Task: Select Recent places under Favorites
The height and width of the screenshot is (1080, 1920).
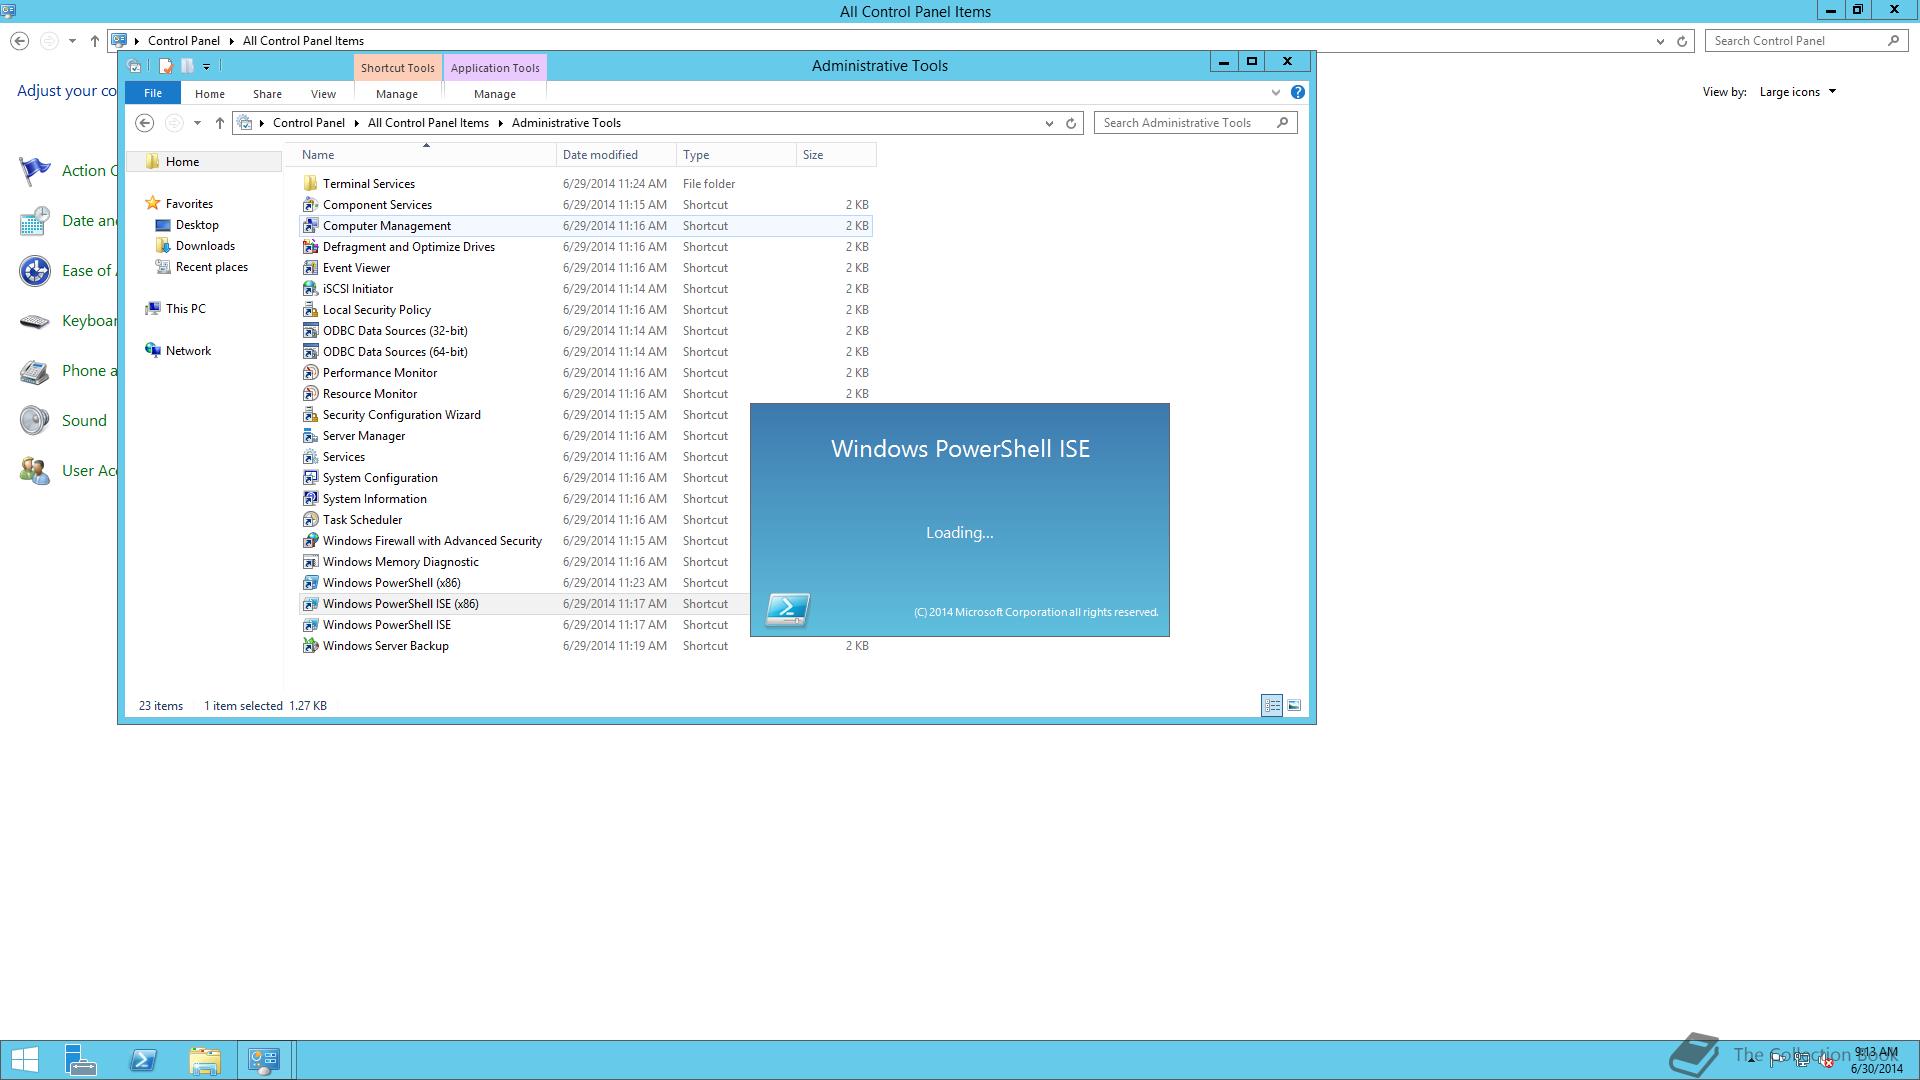Action: pyautogui.click(x=211, y=267)
